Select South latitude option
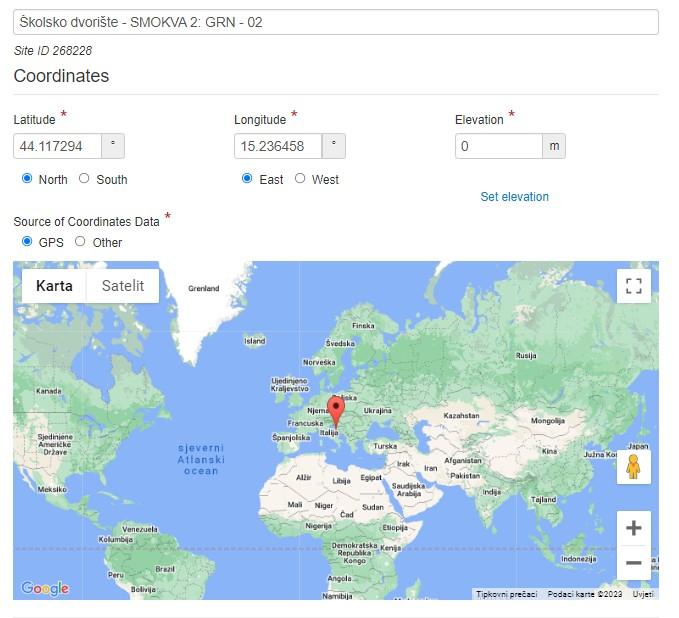This screenshot has width=679, height=618. click(84, 179)
